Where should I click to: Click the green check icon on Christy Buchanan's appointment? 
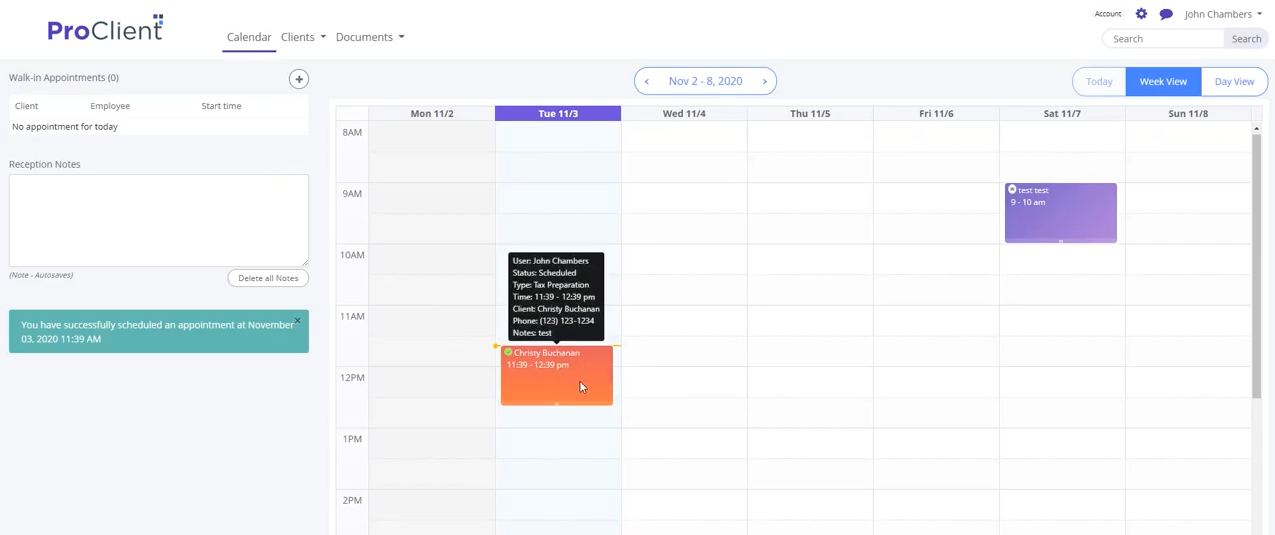(x=508, y=352)
